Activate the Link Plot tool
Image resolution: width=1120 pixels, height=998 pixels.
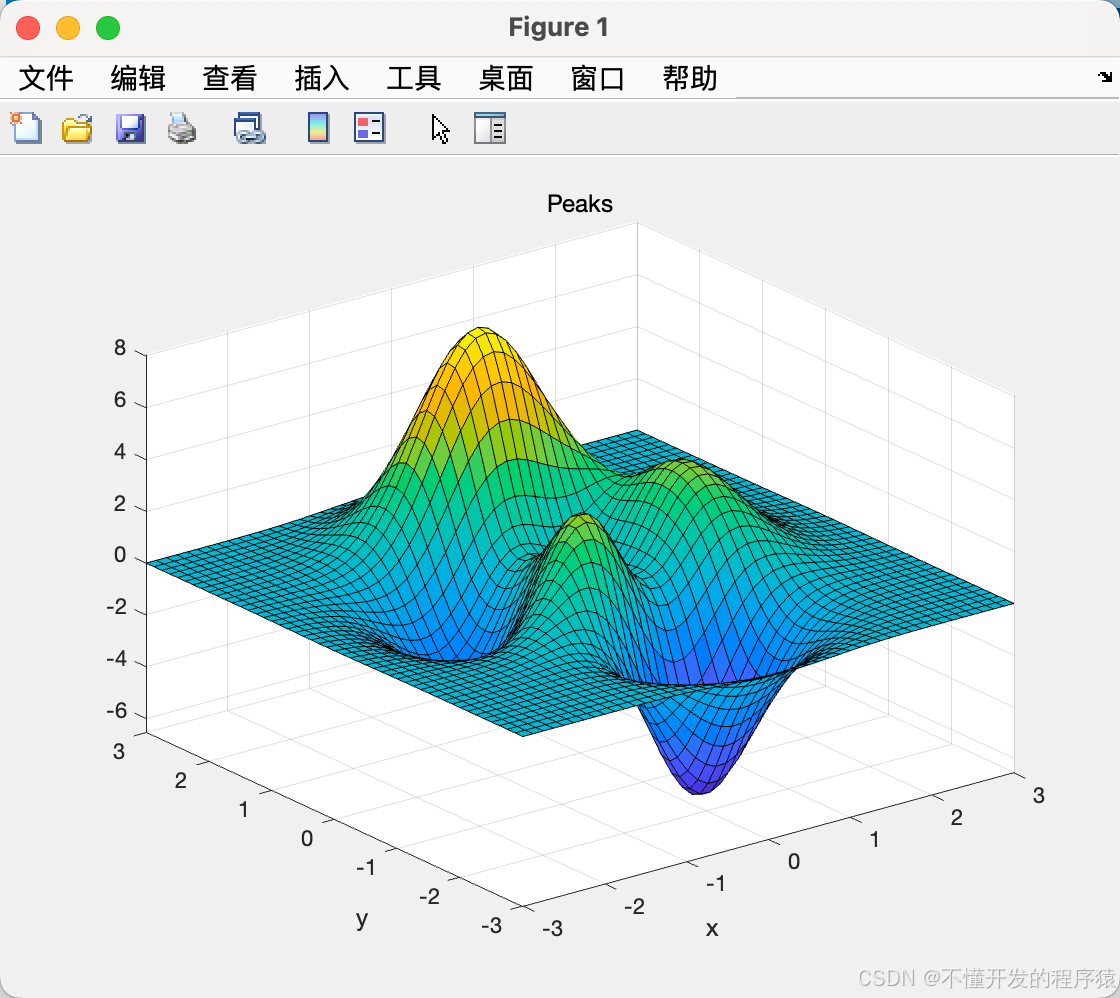coord(248,128)
